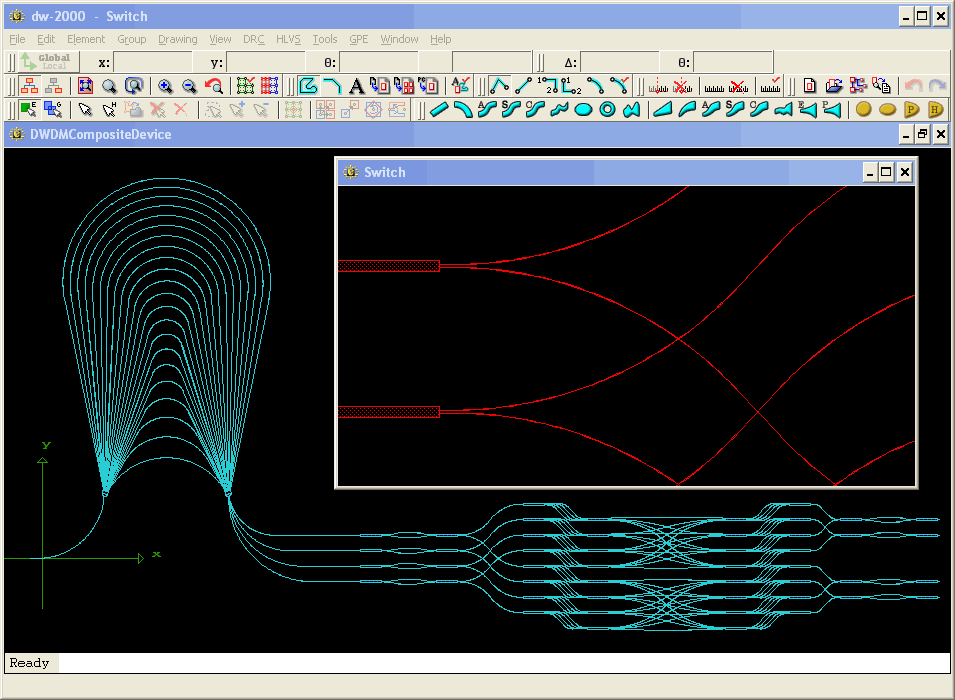The image size is (955, 700).
Task: Toggle the grid display icon
Action: (x=244, y=86)
